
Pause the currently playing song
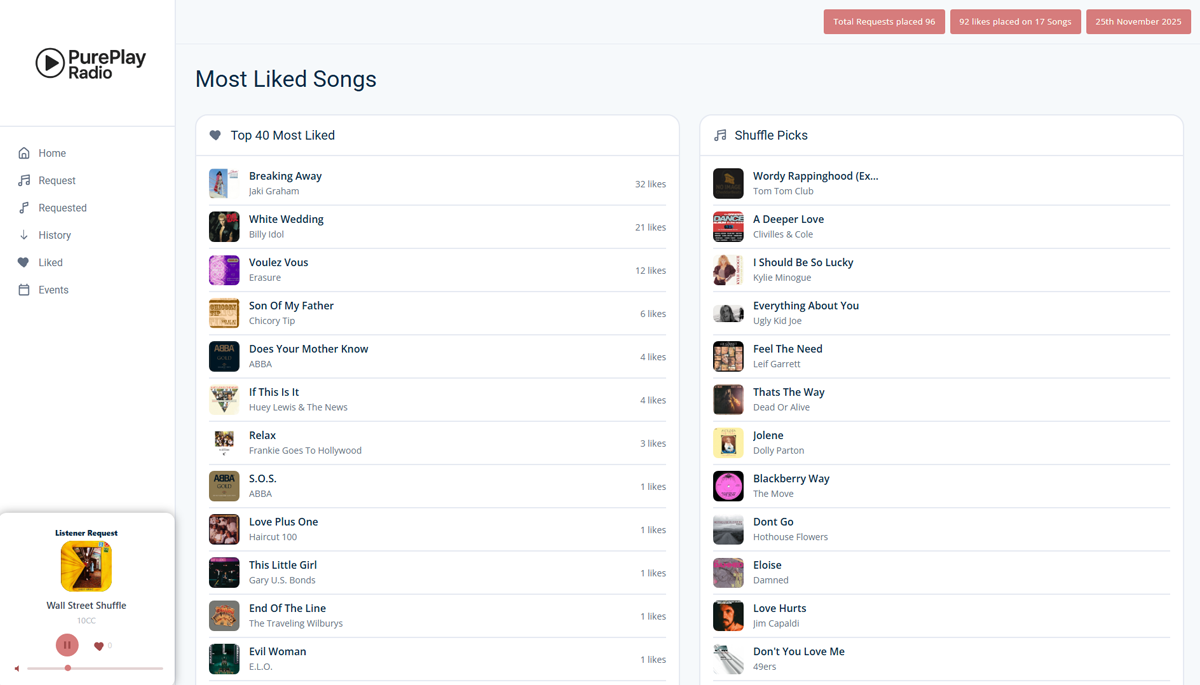(x=67, y=645)
